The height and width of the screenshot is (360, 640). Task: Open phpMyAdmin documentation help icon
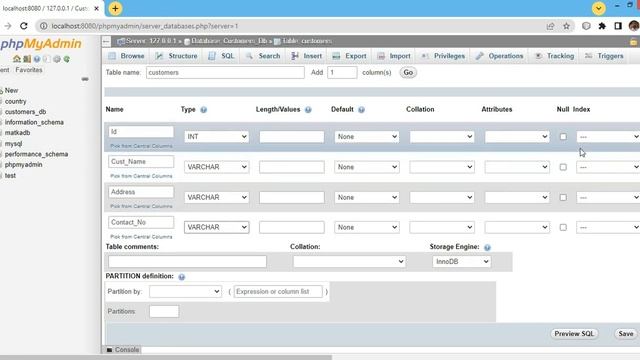[x=37, y=59]
